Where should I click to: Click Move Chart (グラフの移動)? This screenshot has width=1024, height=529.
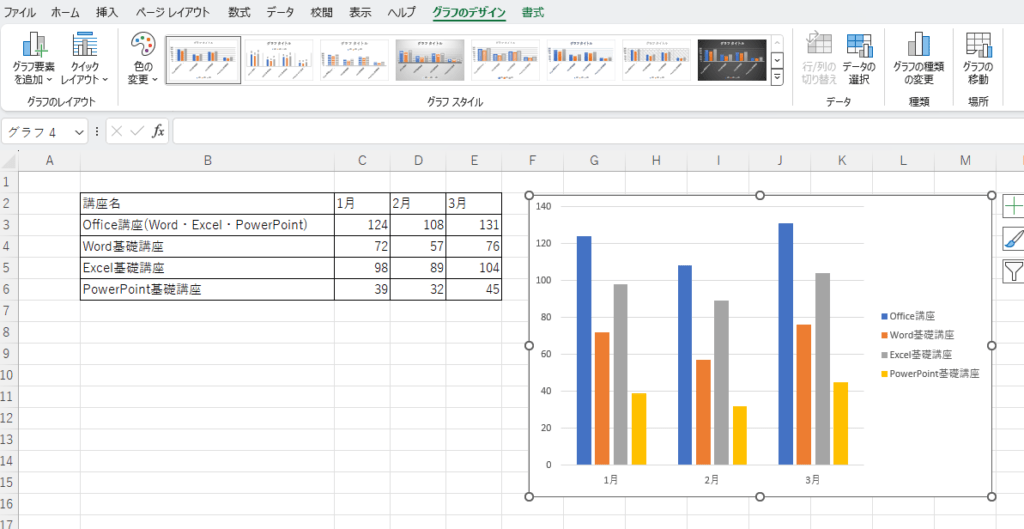pos(978,59)
